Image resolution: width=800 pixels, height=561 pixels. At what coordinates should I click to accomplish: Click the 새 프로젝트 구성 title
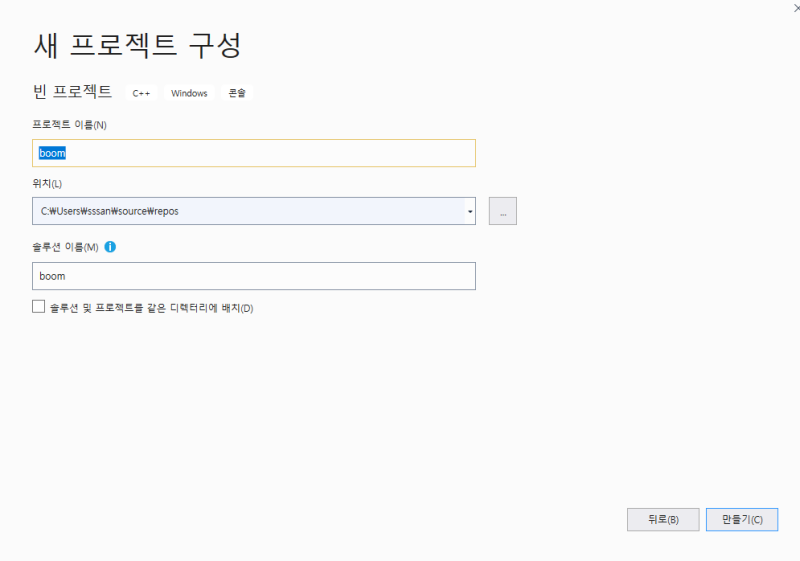click(x=138, y=45)
